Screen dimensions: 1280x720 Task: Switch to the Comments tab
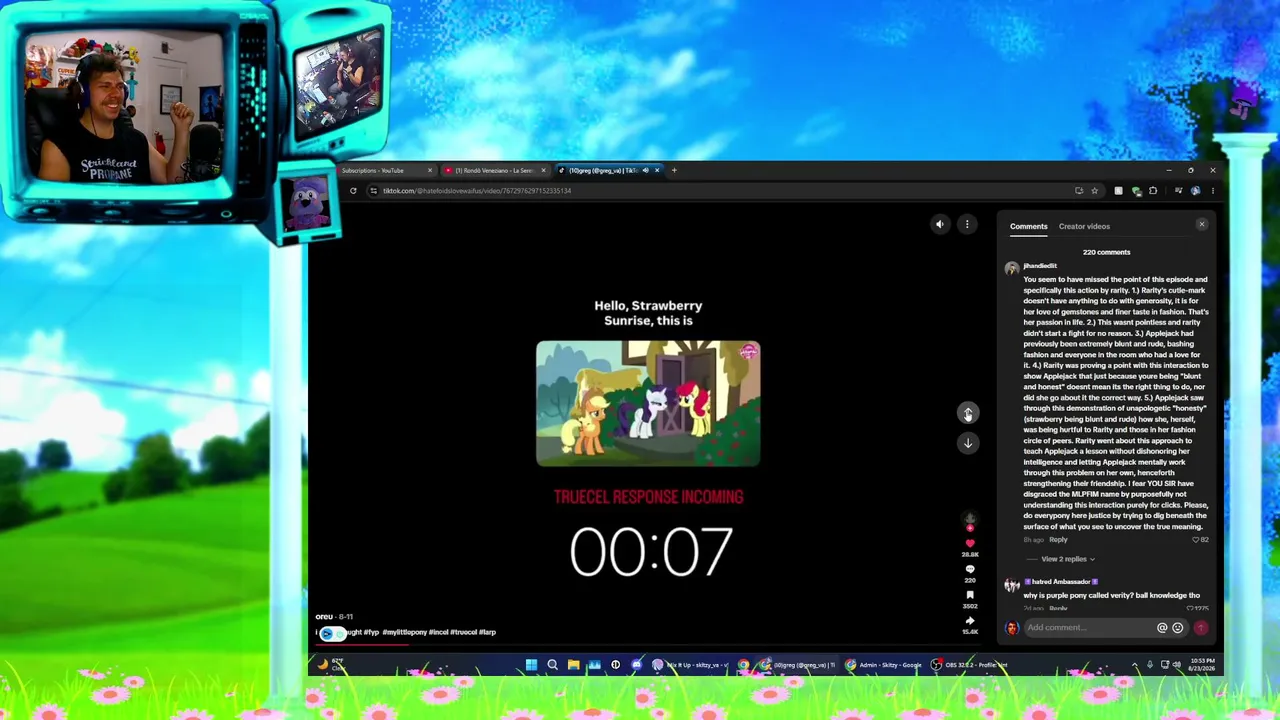click(1028, 226)
